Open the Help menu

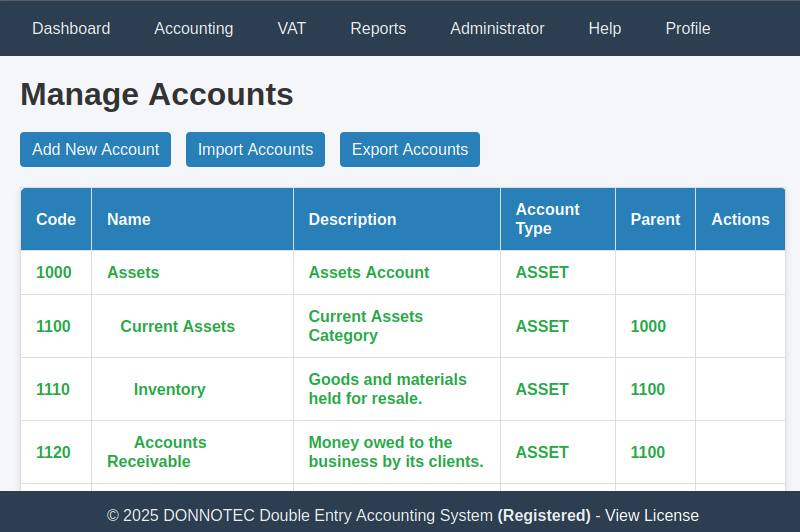pyautogui.click(x=605, y=29)
